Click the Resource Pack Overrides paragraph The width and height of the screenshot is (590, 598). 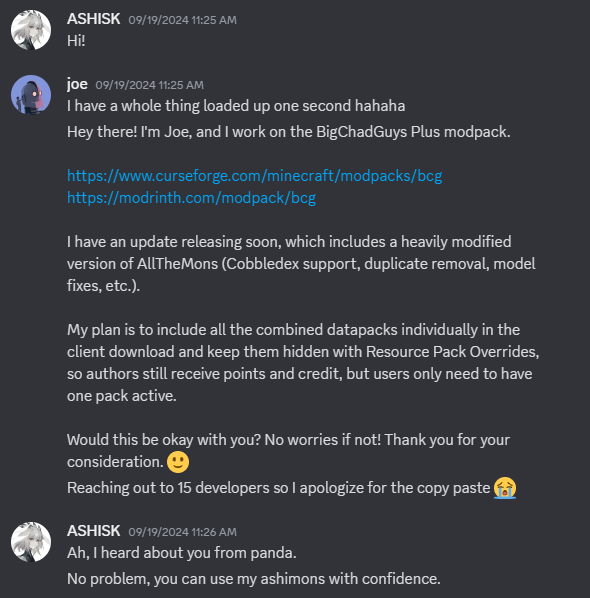tap(303, 363)
